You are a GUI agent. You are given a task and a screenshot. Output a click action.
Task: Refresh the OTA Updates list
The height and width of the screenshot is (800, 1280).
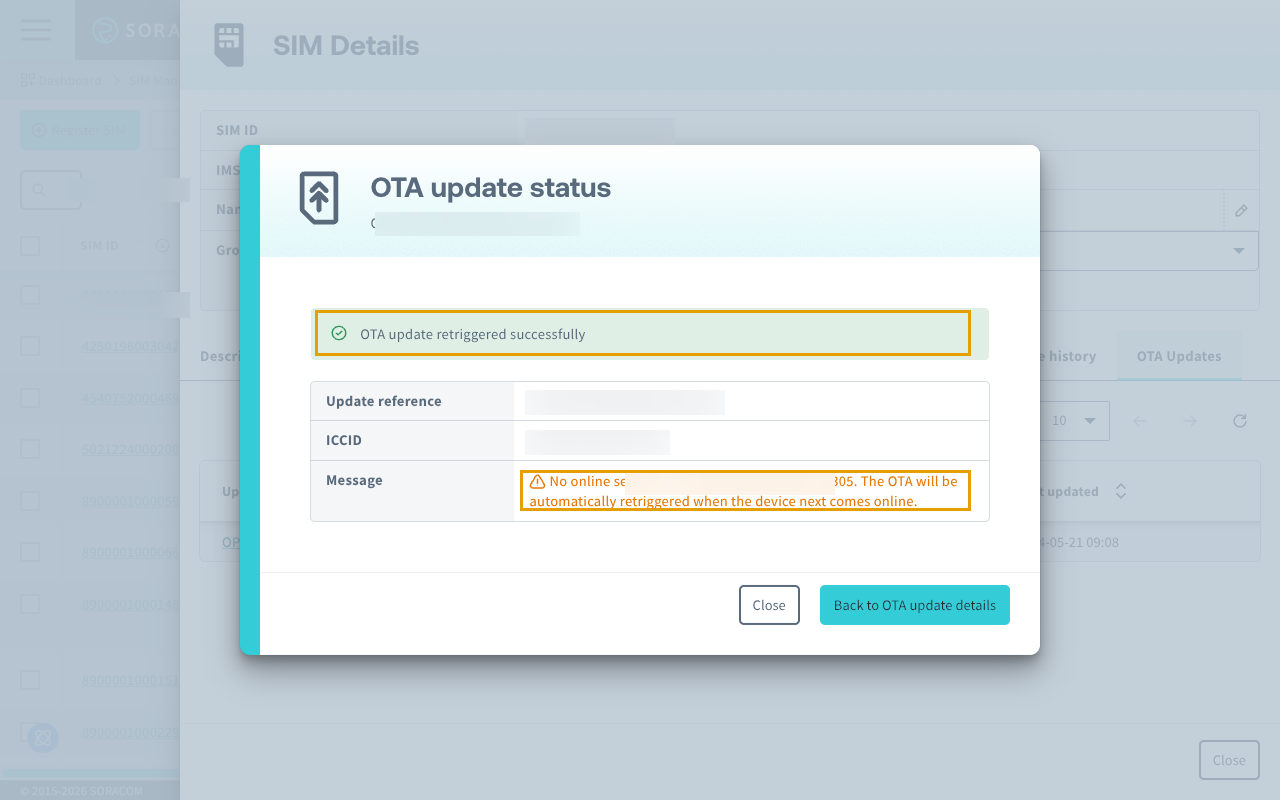point(1239,421)
